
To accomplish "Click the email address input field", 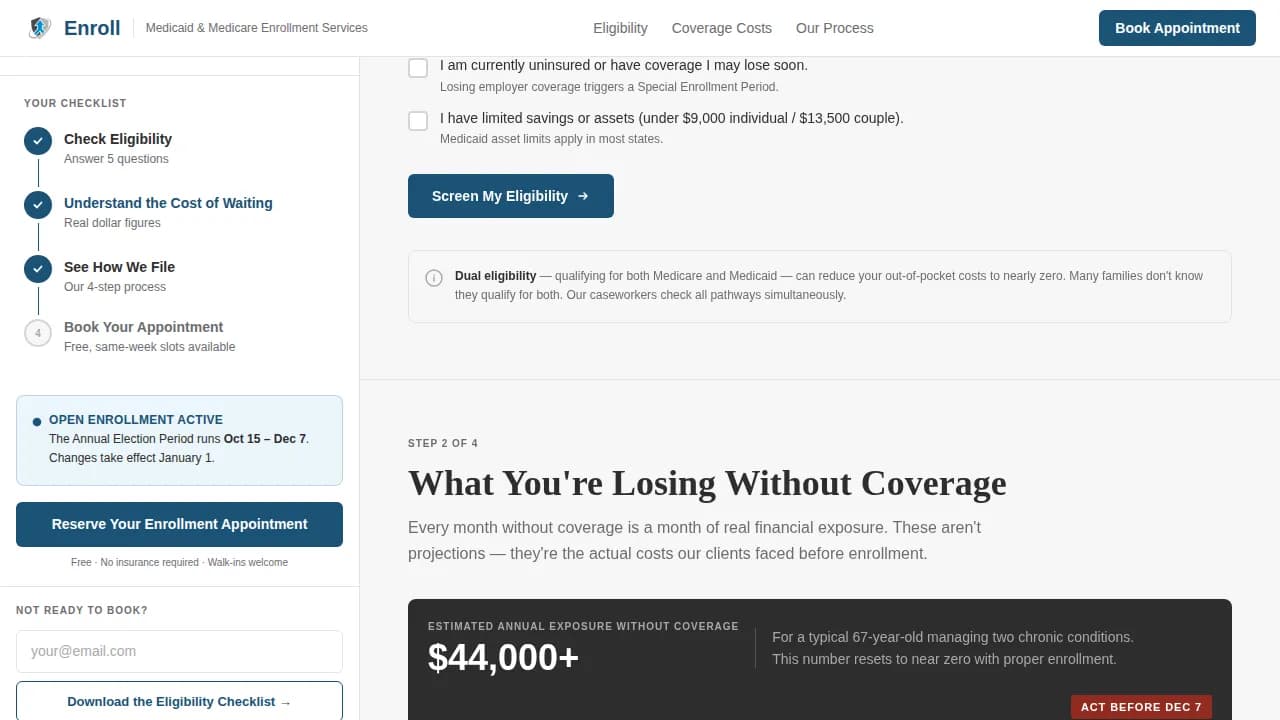I will 179,651.
